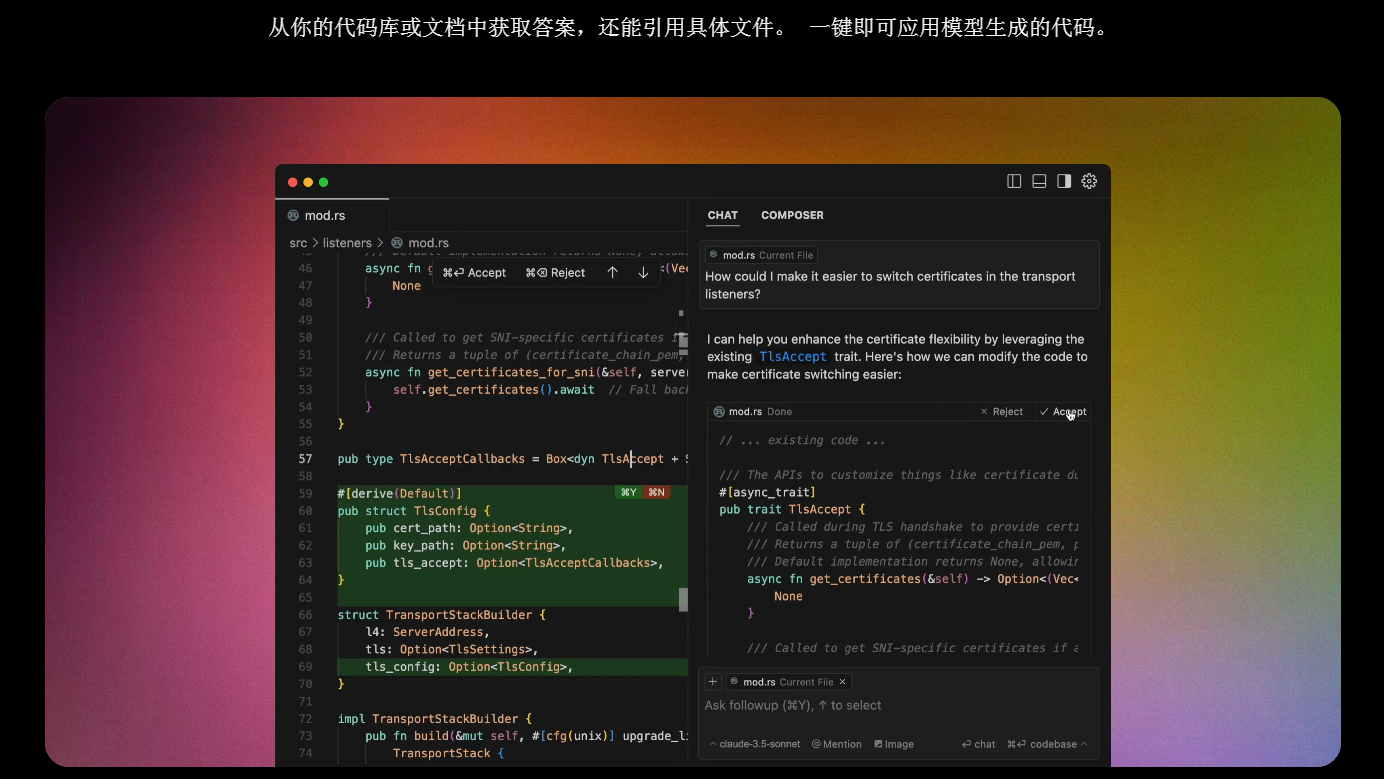Toggle the bottom panel layout icon
The width and height of the screenshot is (1384, 779).
click(x=1039, y=181)
